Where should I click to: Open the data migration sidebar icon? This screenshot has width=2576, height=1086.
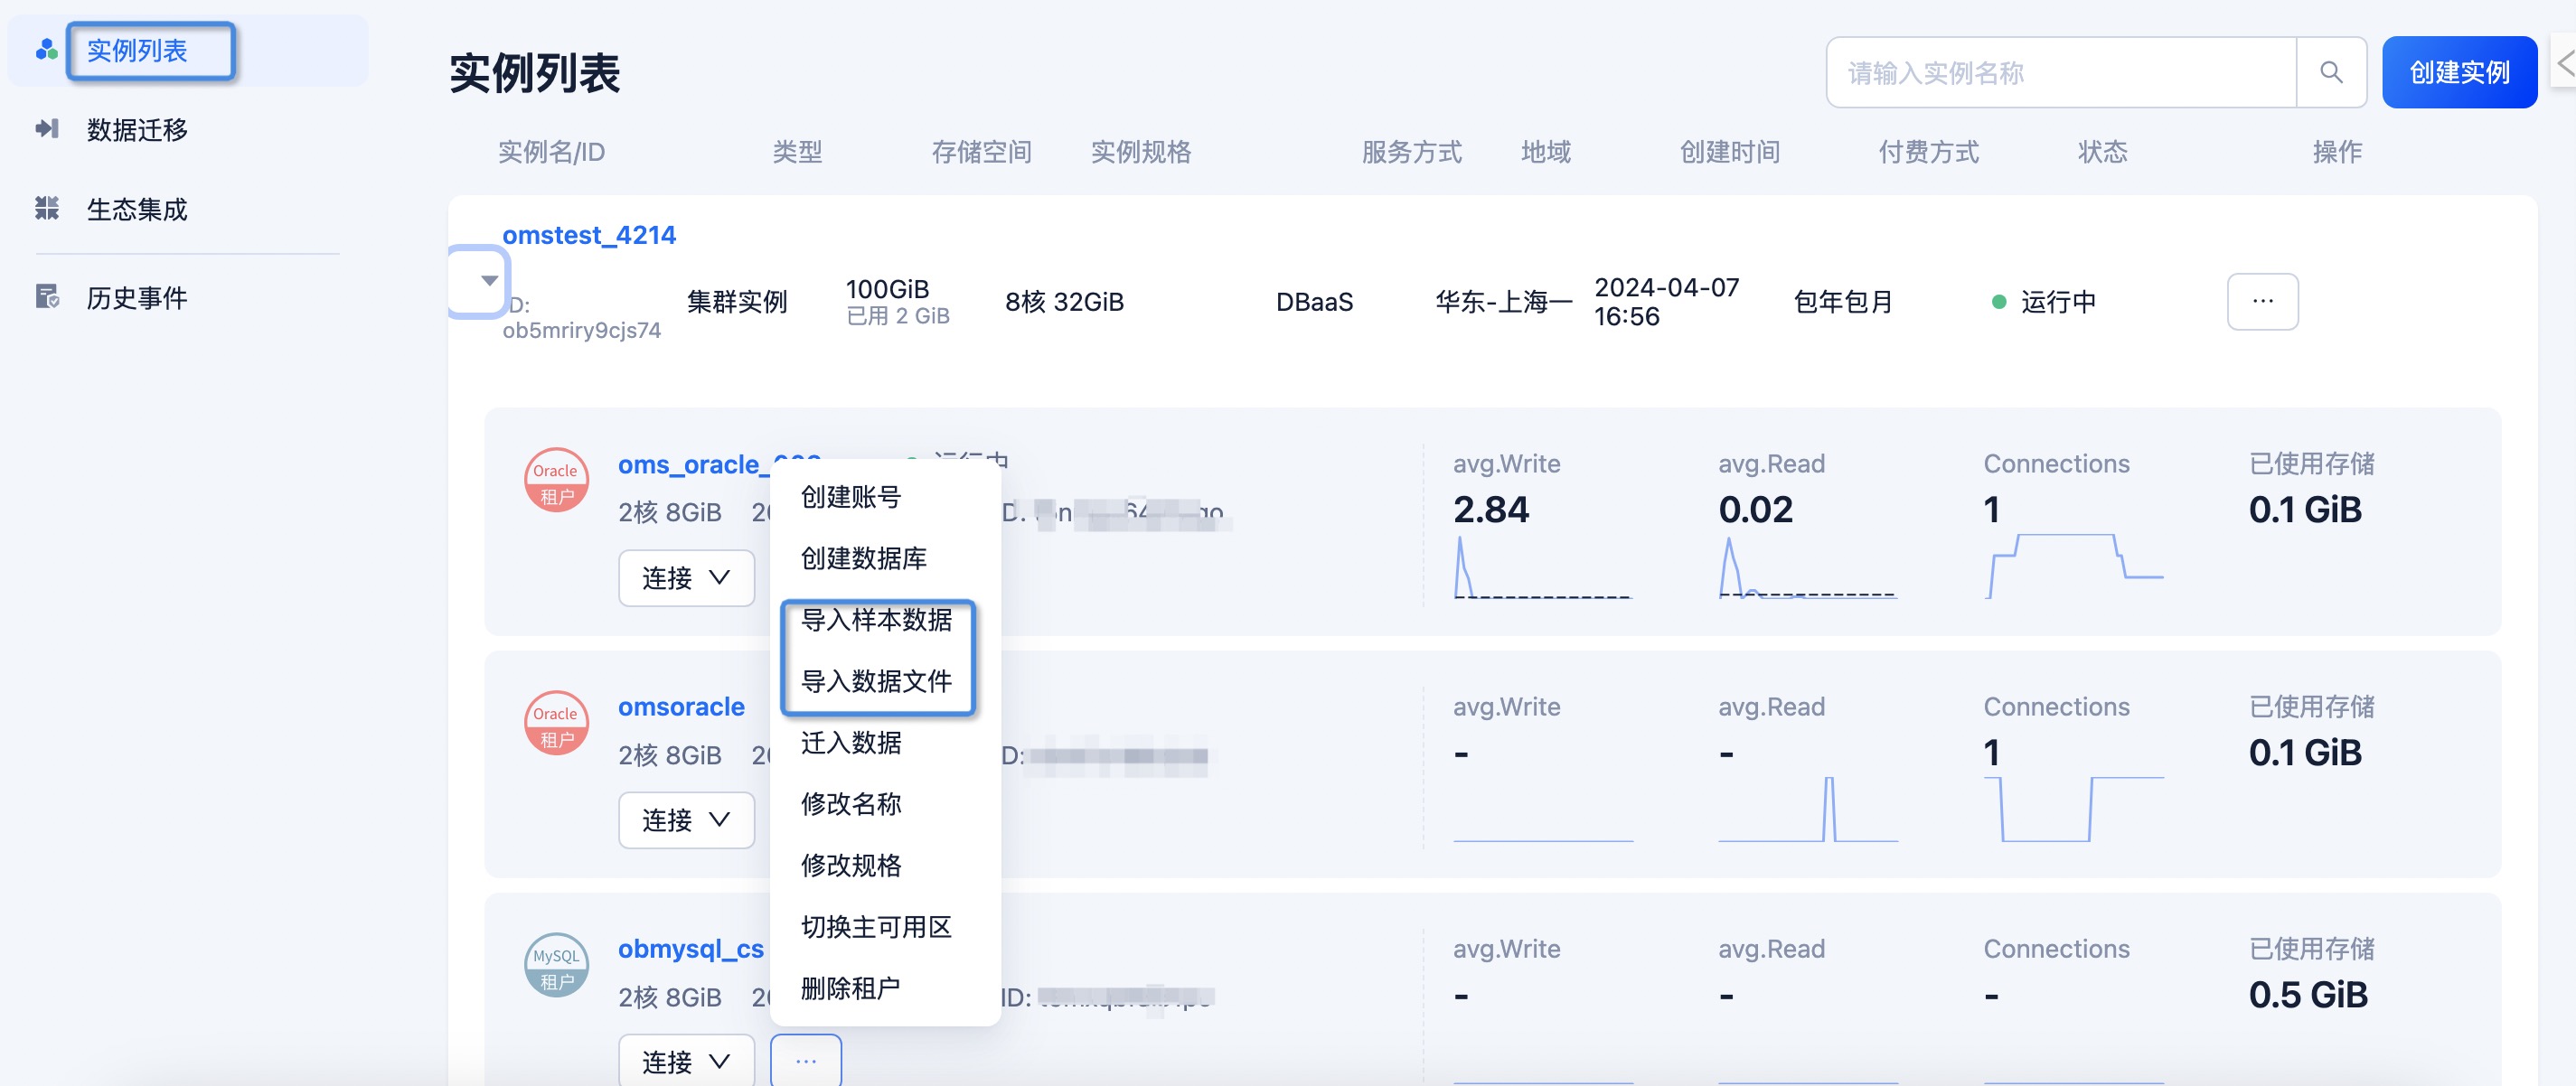click(x=46, y=129)
